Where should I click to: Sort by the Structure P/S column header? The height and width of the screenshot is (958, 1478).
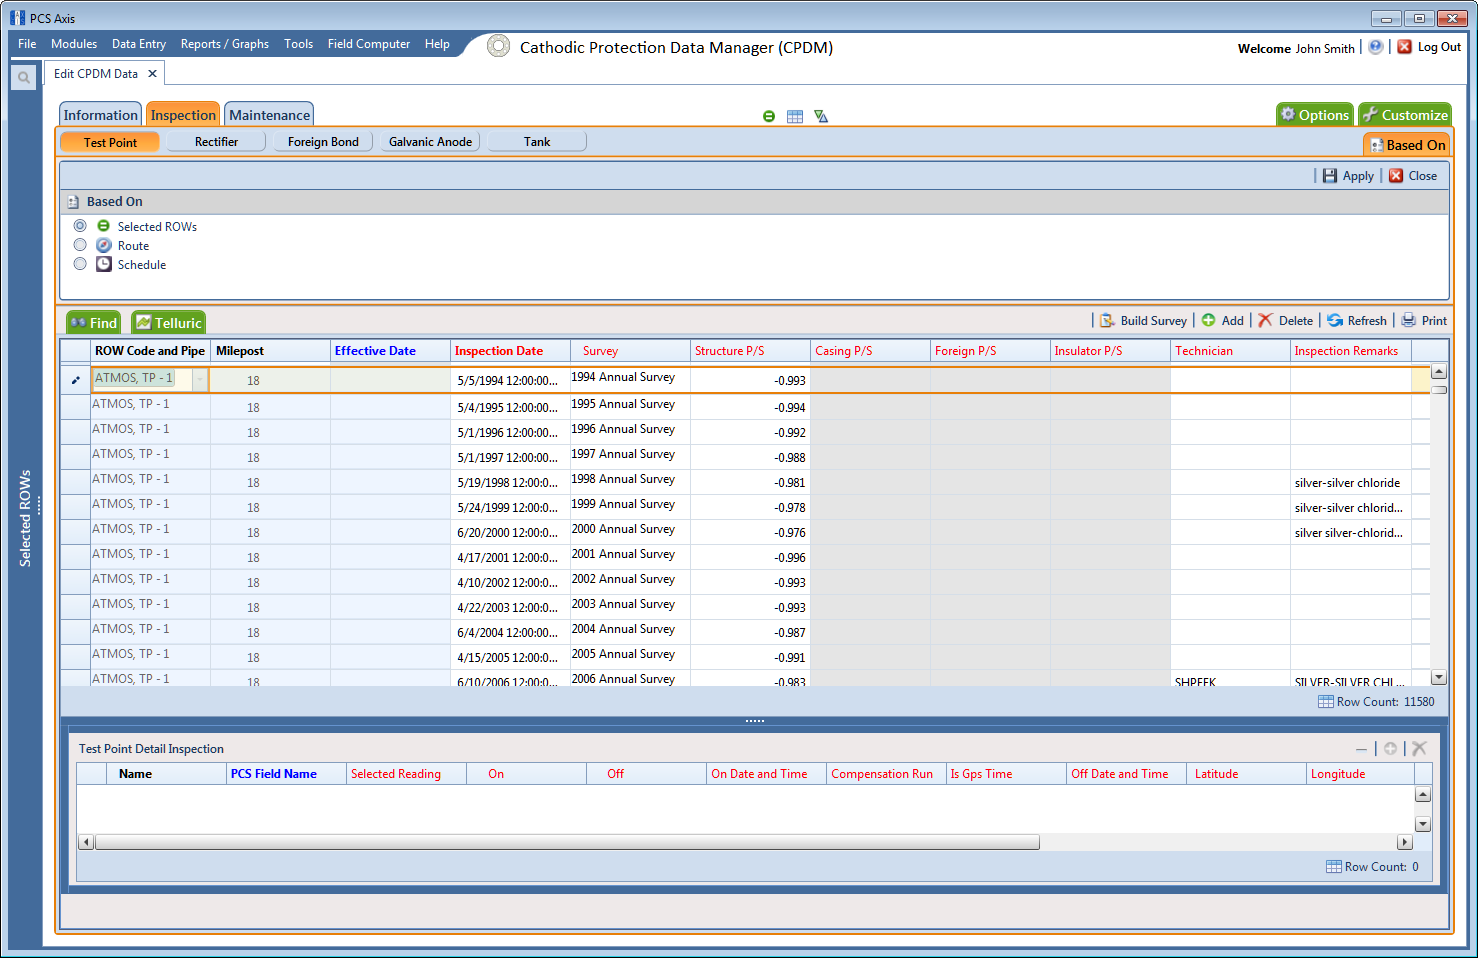[x=750, y=351]
